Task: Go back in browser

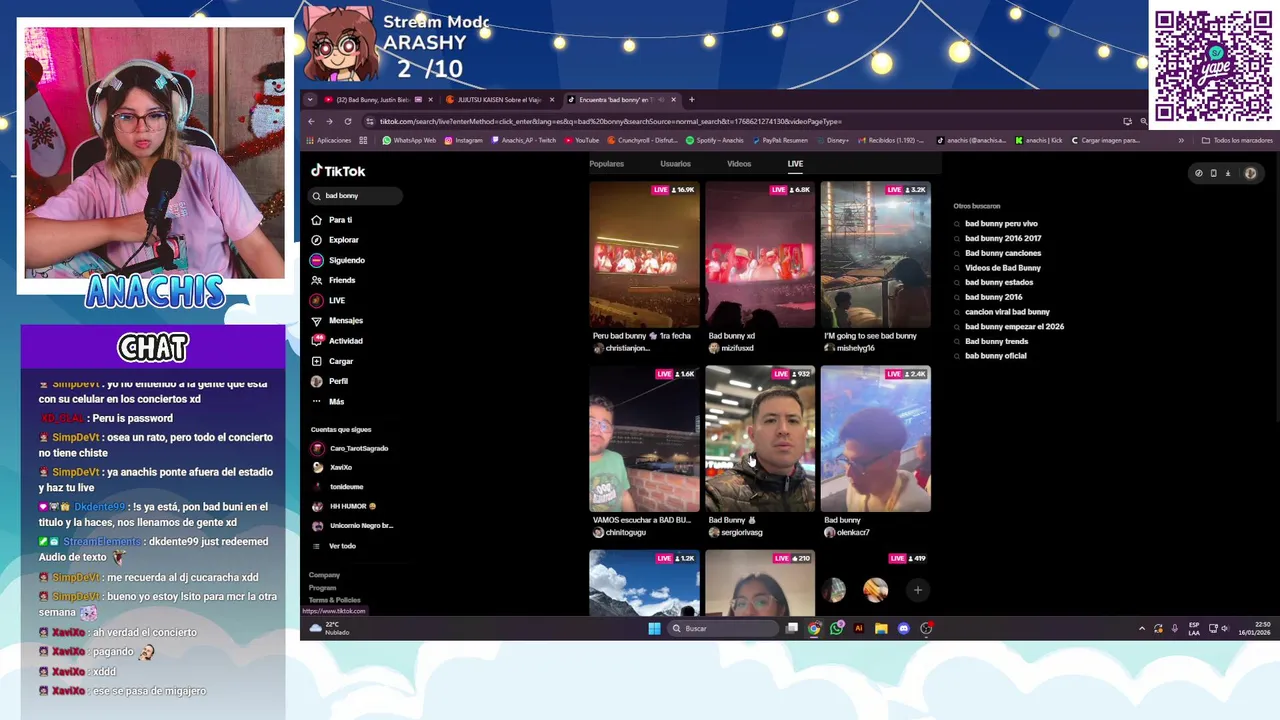Action: point(311,122)
